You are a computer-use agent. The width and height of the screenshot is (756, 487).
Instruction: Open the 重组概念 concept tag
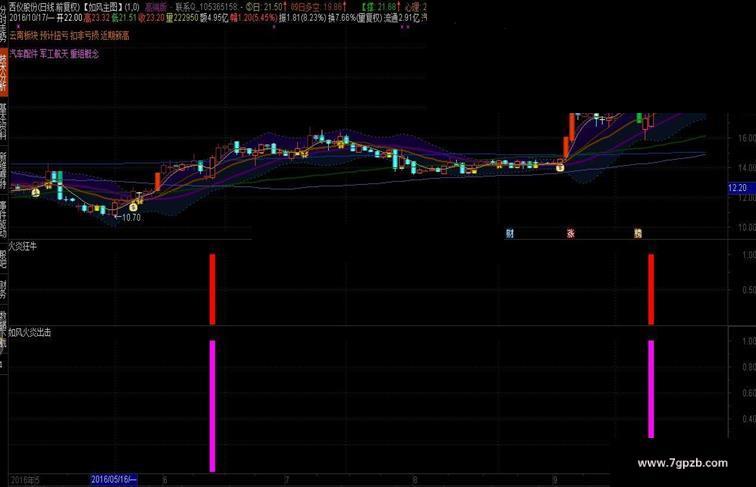(x=84, y=54)
